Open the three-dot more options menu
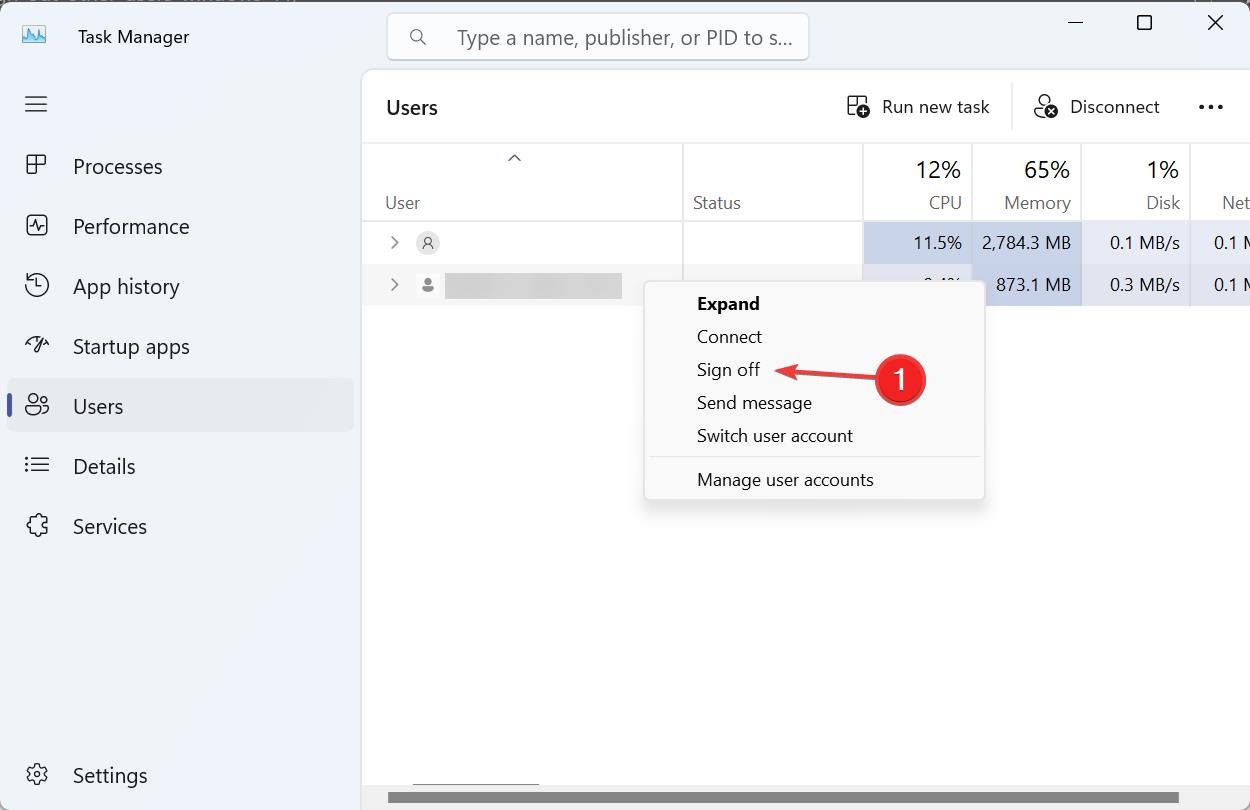 [x=1211, y=107]
